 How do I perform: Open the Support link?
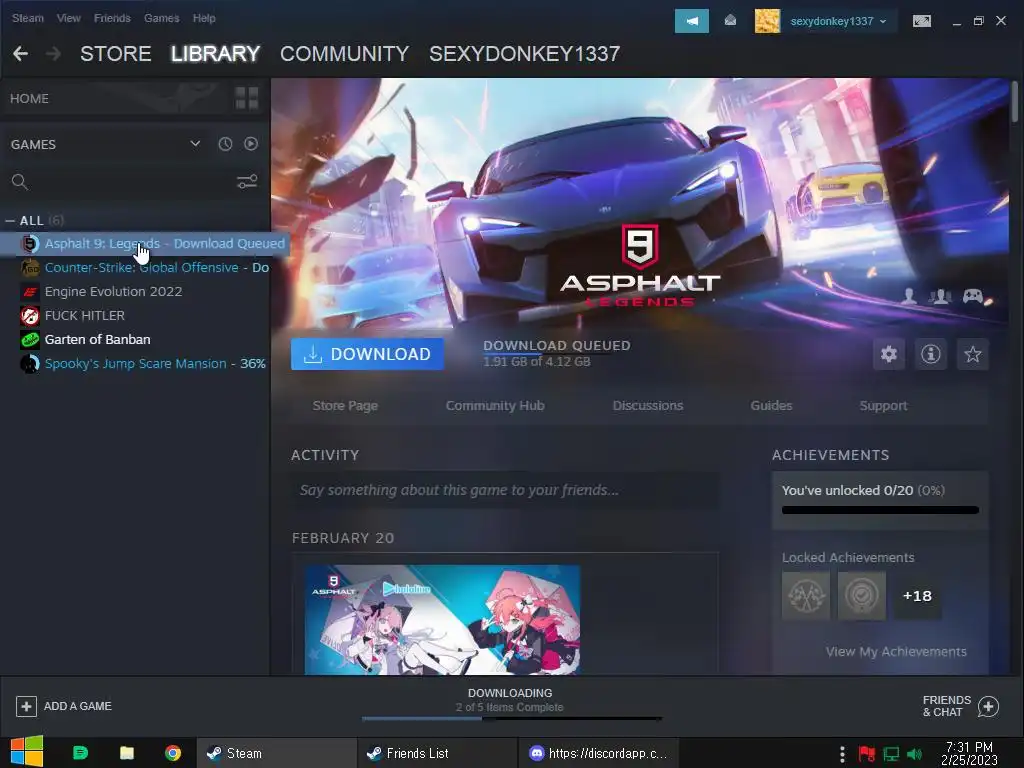coord(884,406)
